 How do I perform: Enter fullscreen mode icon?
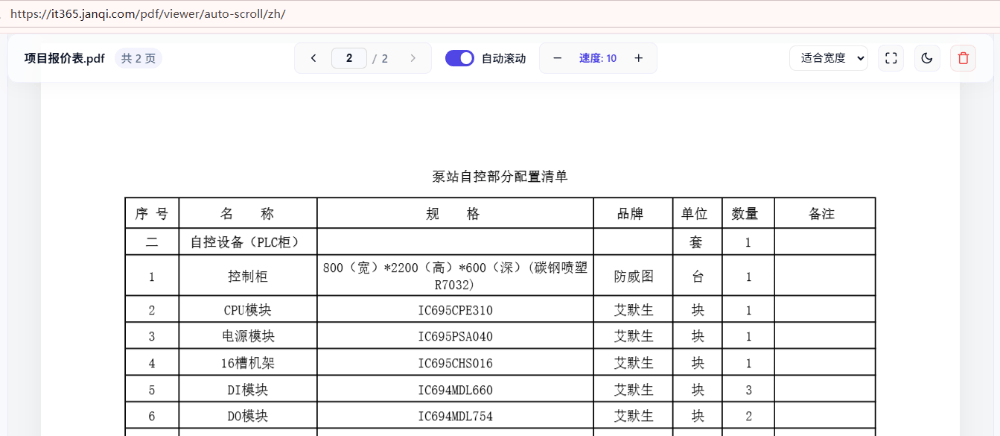[891, 58]
